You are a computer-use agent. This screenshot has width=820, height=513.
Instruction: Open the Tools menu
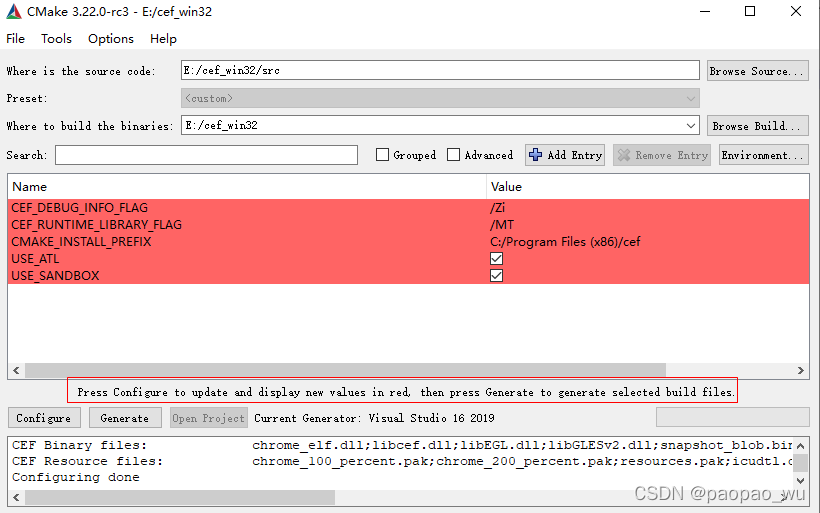click(x=56, y=39)
